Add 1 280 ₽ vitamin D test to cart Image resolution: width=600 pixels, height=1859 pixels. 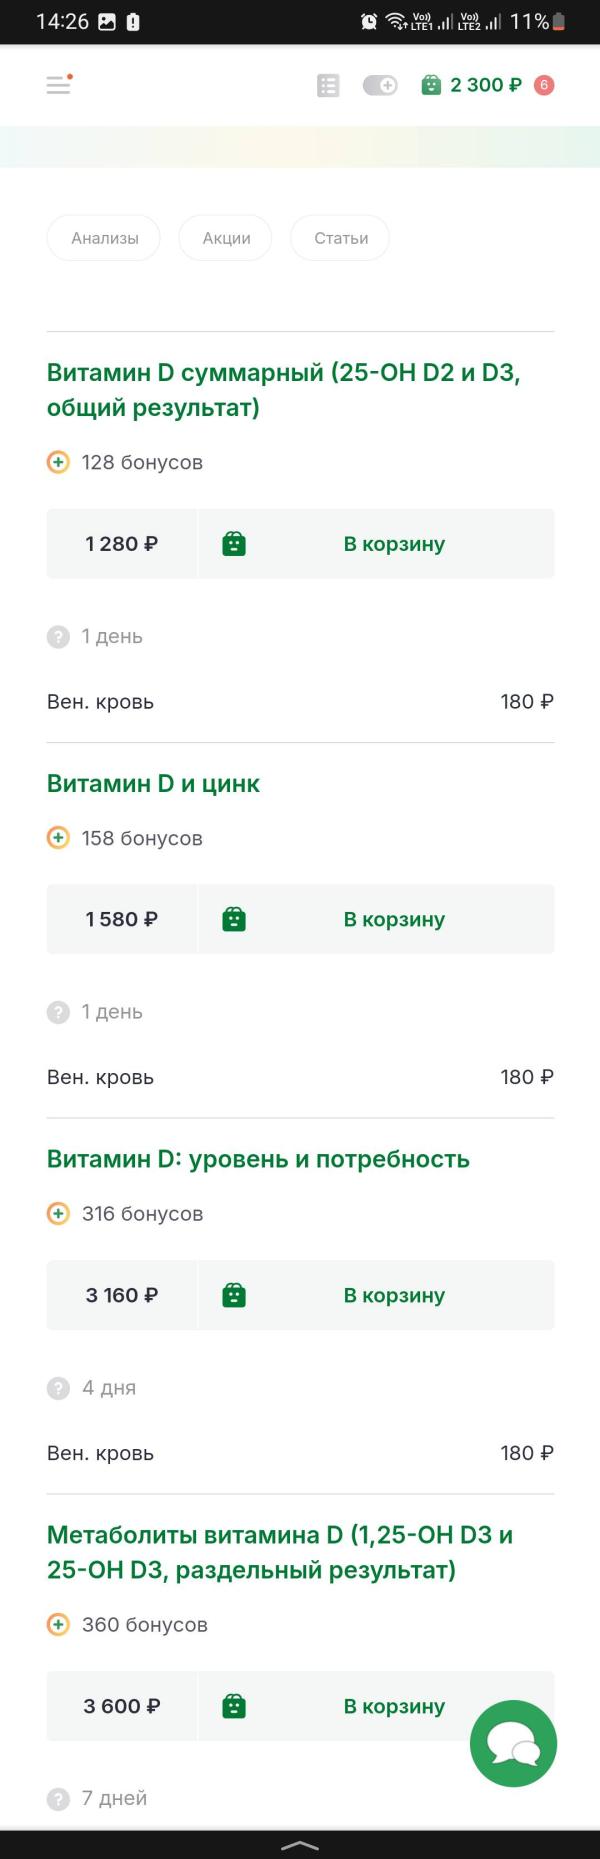[376, 544]
